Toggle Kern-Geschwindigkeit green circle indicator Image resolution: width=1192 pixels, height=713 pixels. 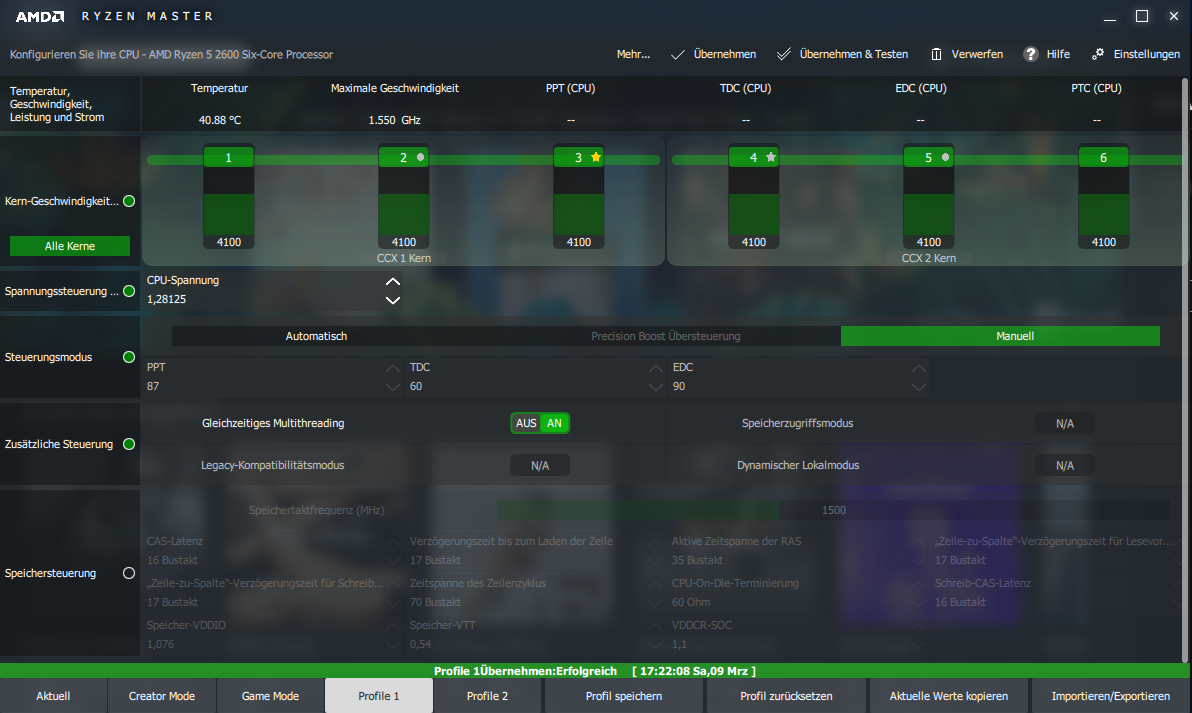[x=129, y=201]
